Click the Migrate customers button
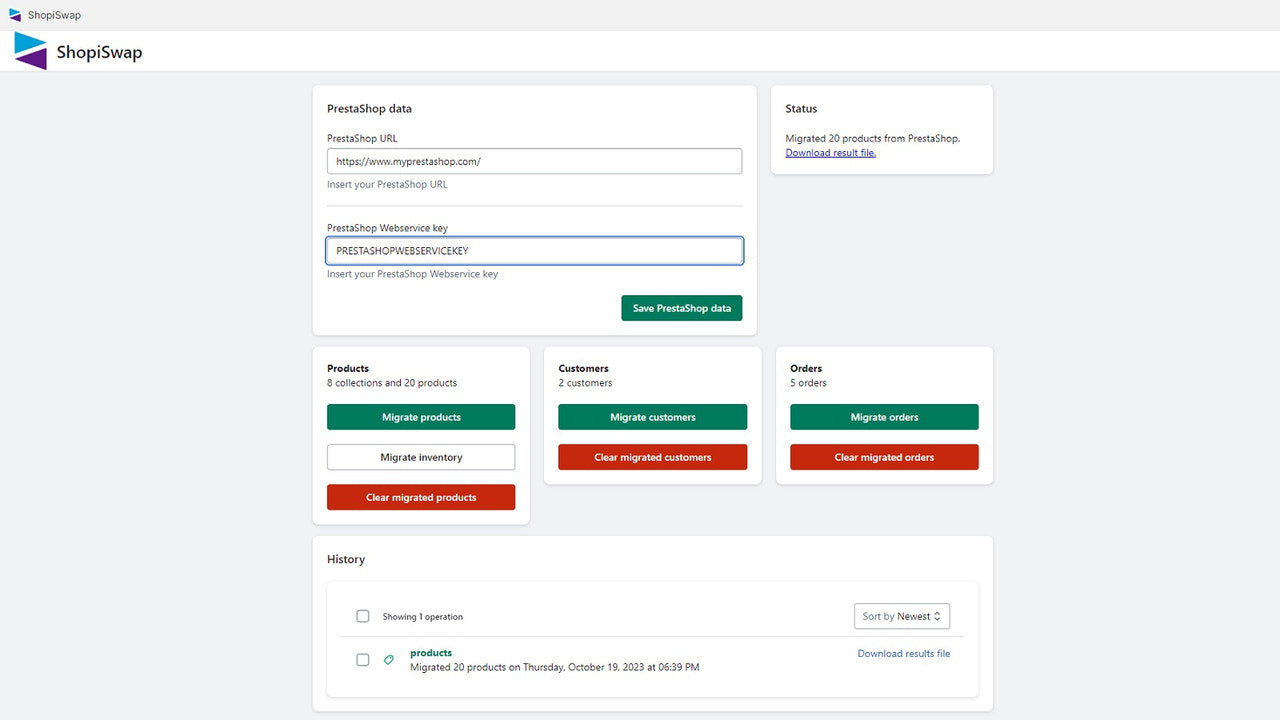This screenshot has width=1280, height=720. pyautogui.click(x=653, y=417)
